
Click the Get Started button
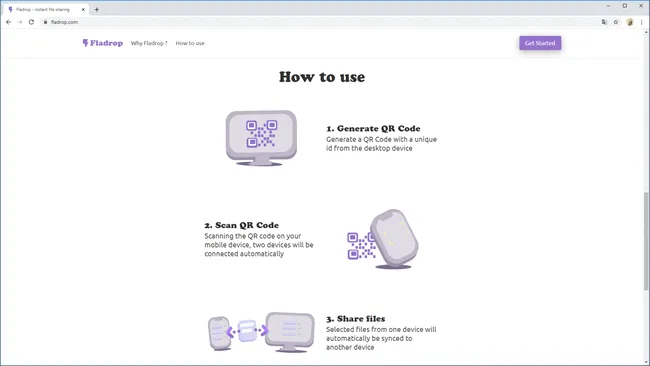click(x=540, y=43)
